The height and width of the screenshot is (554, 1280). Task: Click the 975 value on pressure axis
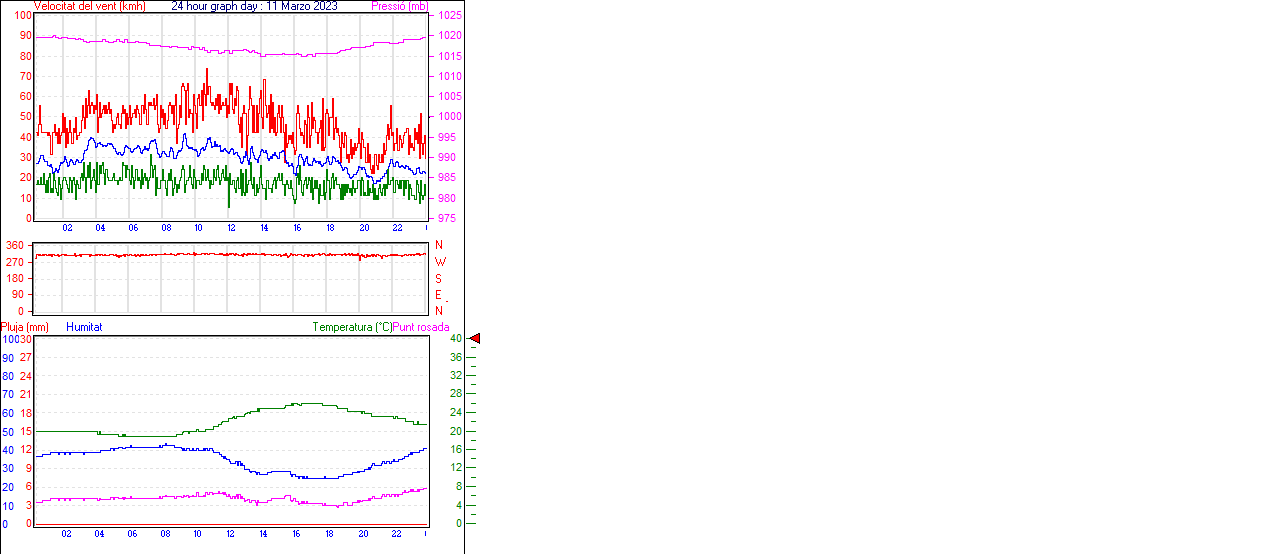click(446, 218)
